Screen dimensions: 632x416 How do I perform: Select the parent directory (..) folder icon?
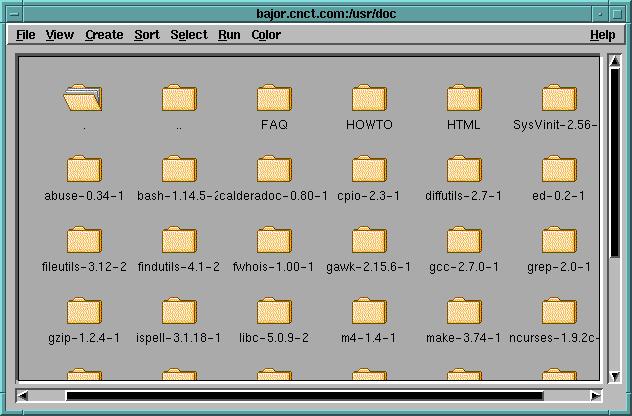click(x=179, y=99)
